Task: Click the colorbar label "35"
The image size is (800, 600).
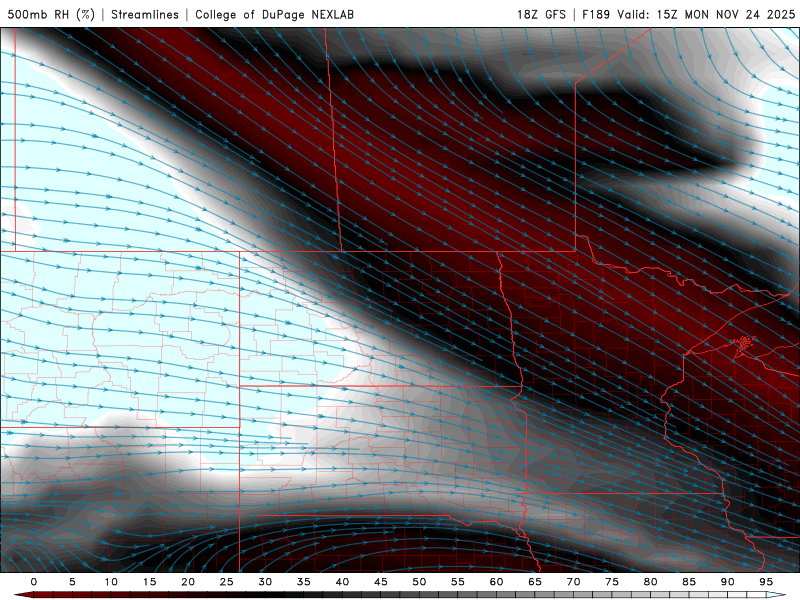Action: point(304,582)
